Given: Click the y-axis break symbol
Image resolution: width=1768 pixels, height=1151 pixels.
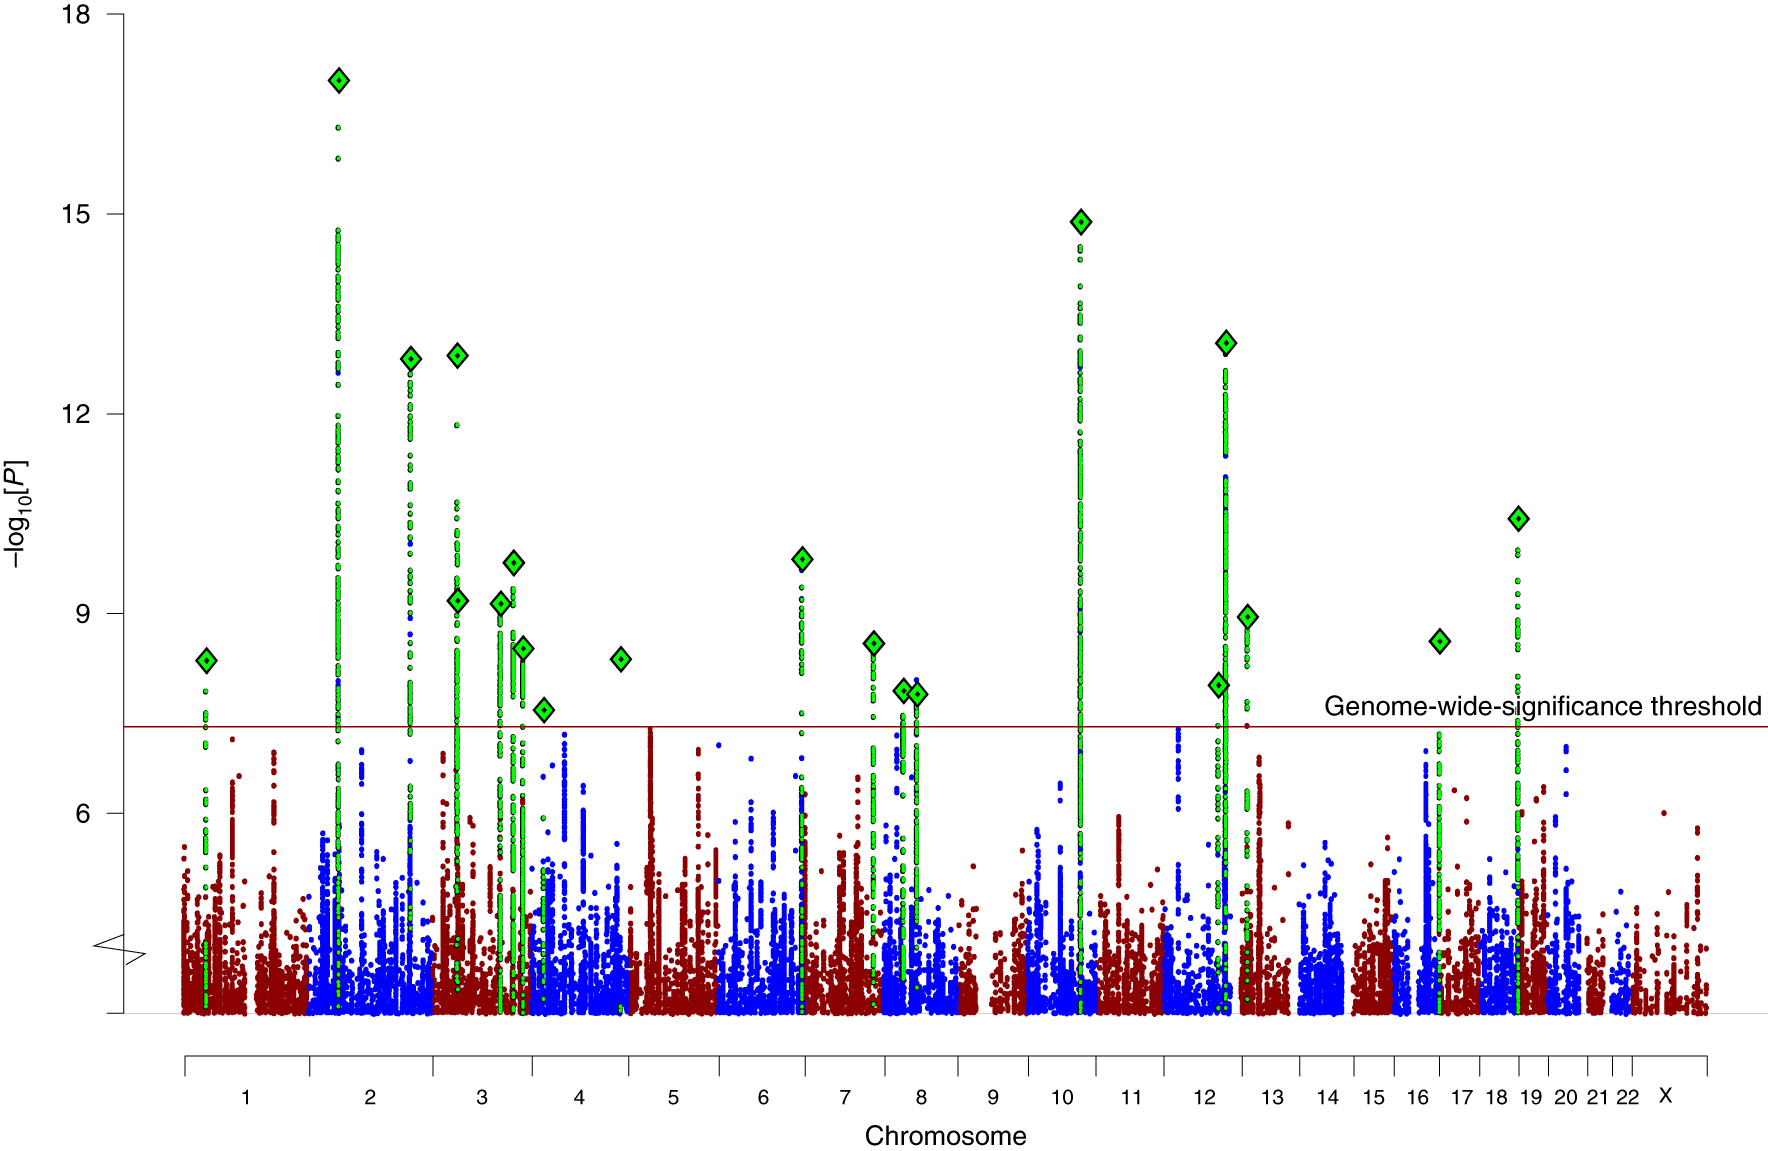Looking at the screenshot, I should 122,951.
